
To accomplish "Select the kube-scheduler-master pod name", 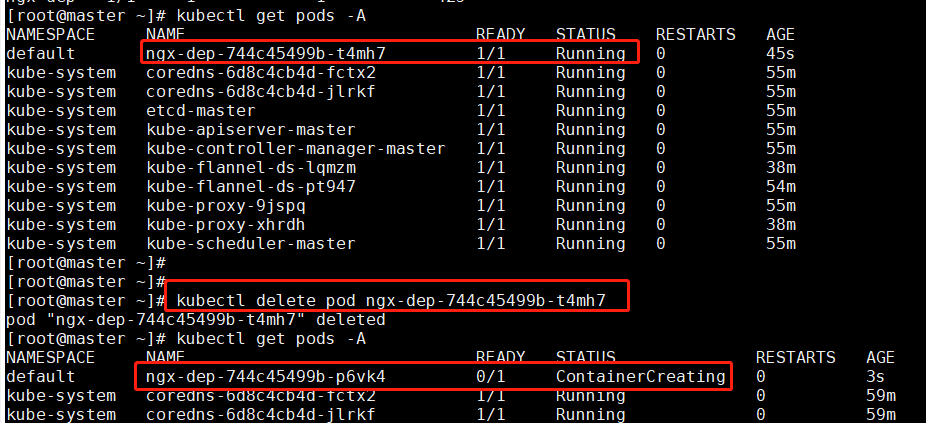I will point(250,244).
